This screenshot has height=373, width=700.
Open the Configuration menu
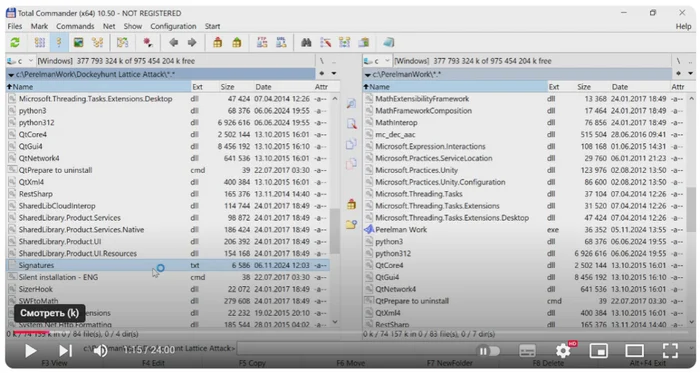173,26
